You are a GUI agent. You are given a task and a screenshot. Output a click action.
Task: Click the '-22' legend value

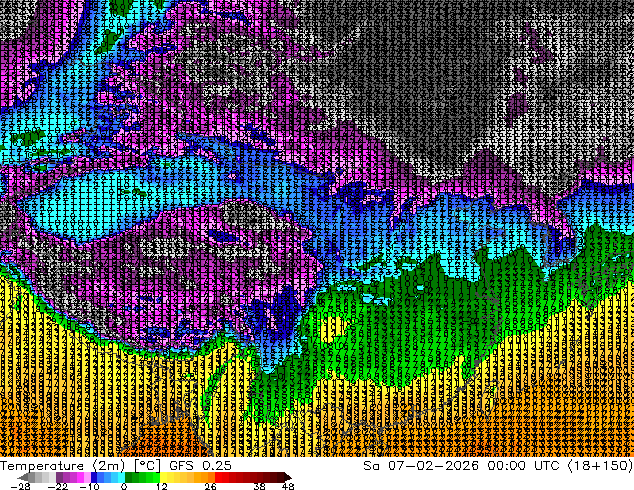pyautogui.click(x=57, y=486)
